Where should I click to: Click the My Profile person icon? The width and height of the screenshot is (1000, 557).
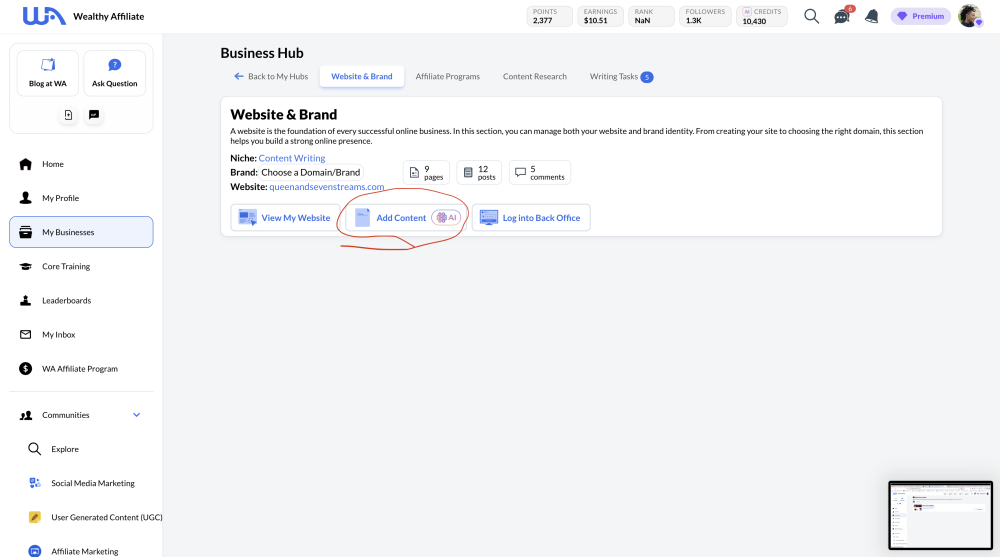point(26,198)
